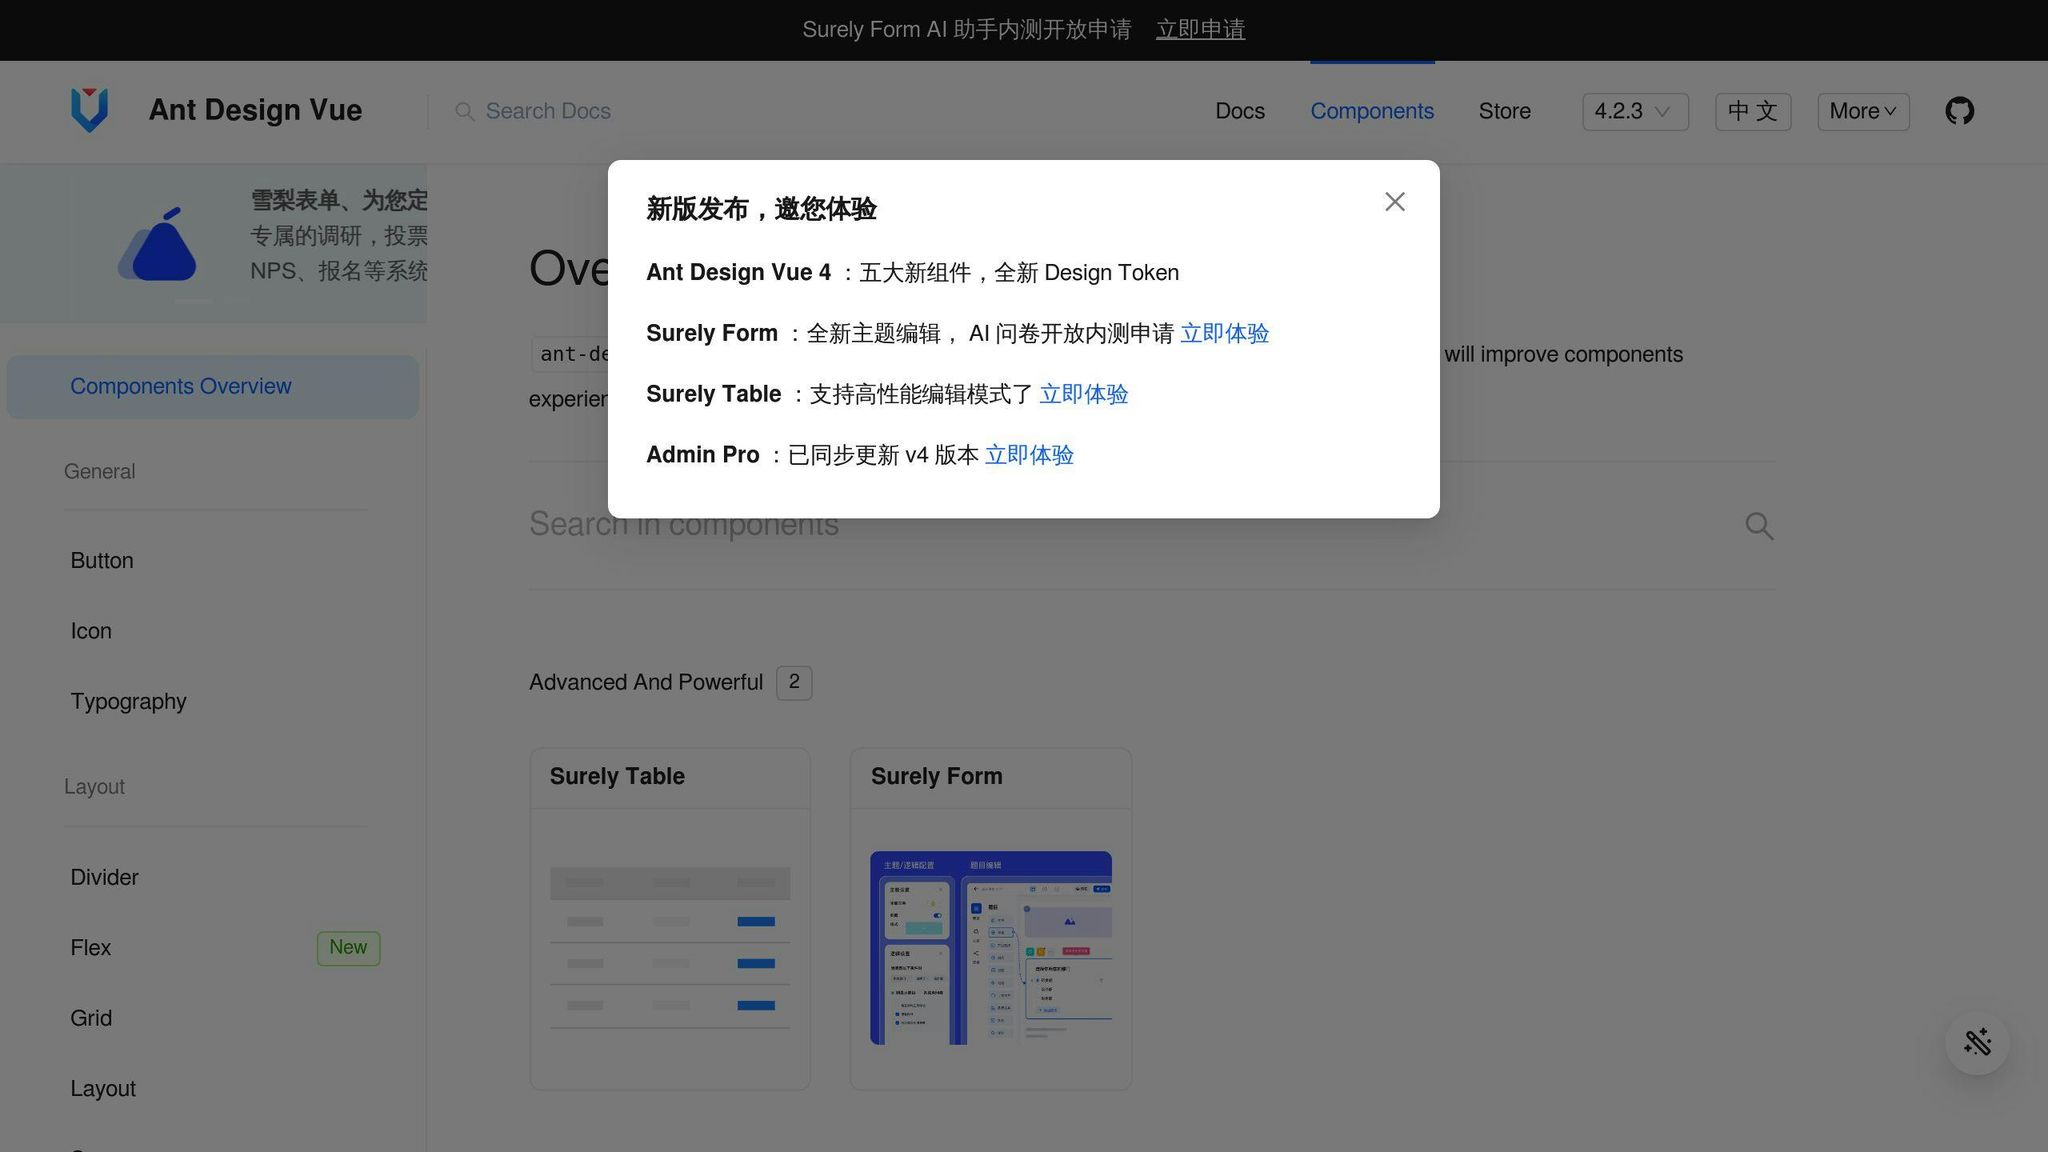Click 立即体验 link for Surely Form

[1224, 334]
